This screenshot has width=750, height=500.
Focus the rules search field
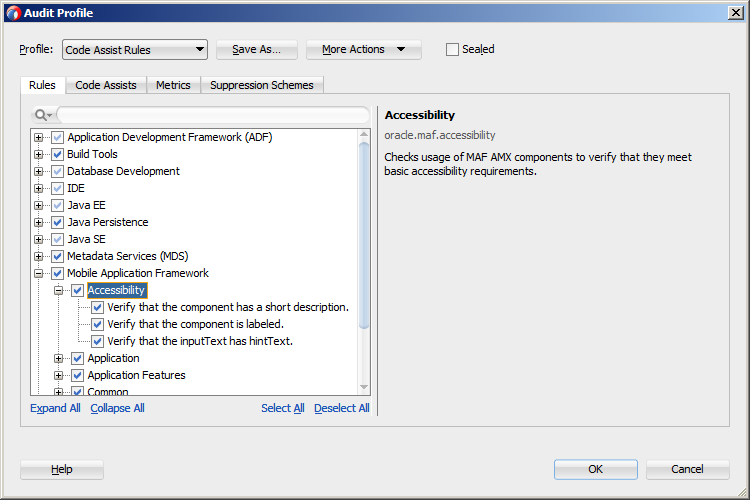213,115
